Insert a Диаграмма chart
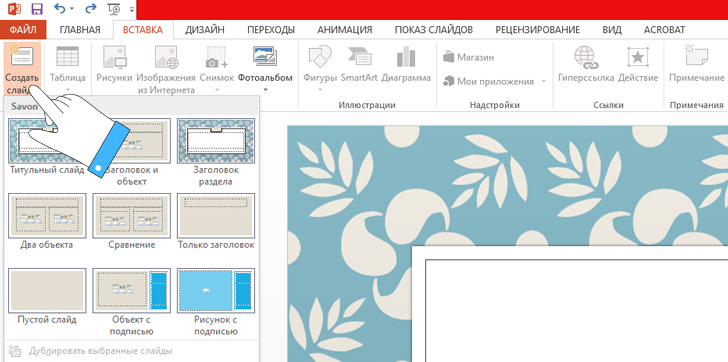This screenshot has height=362, width=728. point(406,58)
